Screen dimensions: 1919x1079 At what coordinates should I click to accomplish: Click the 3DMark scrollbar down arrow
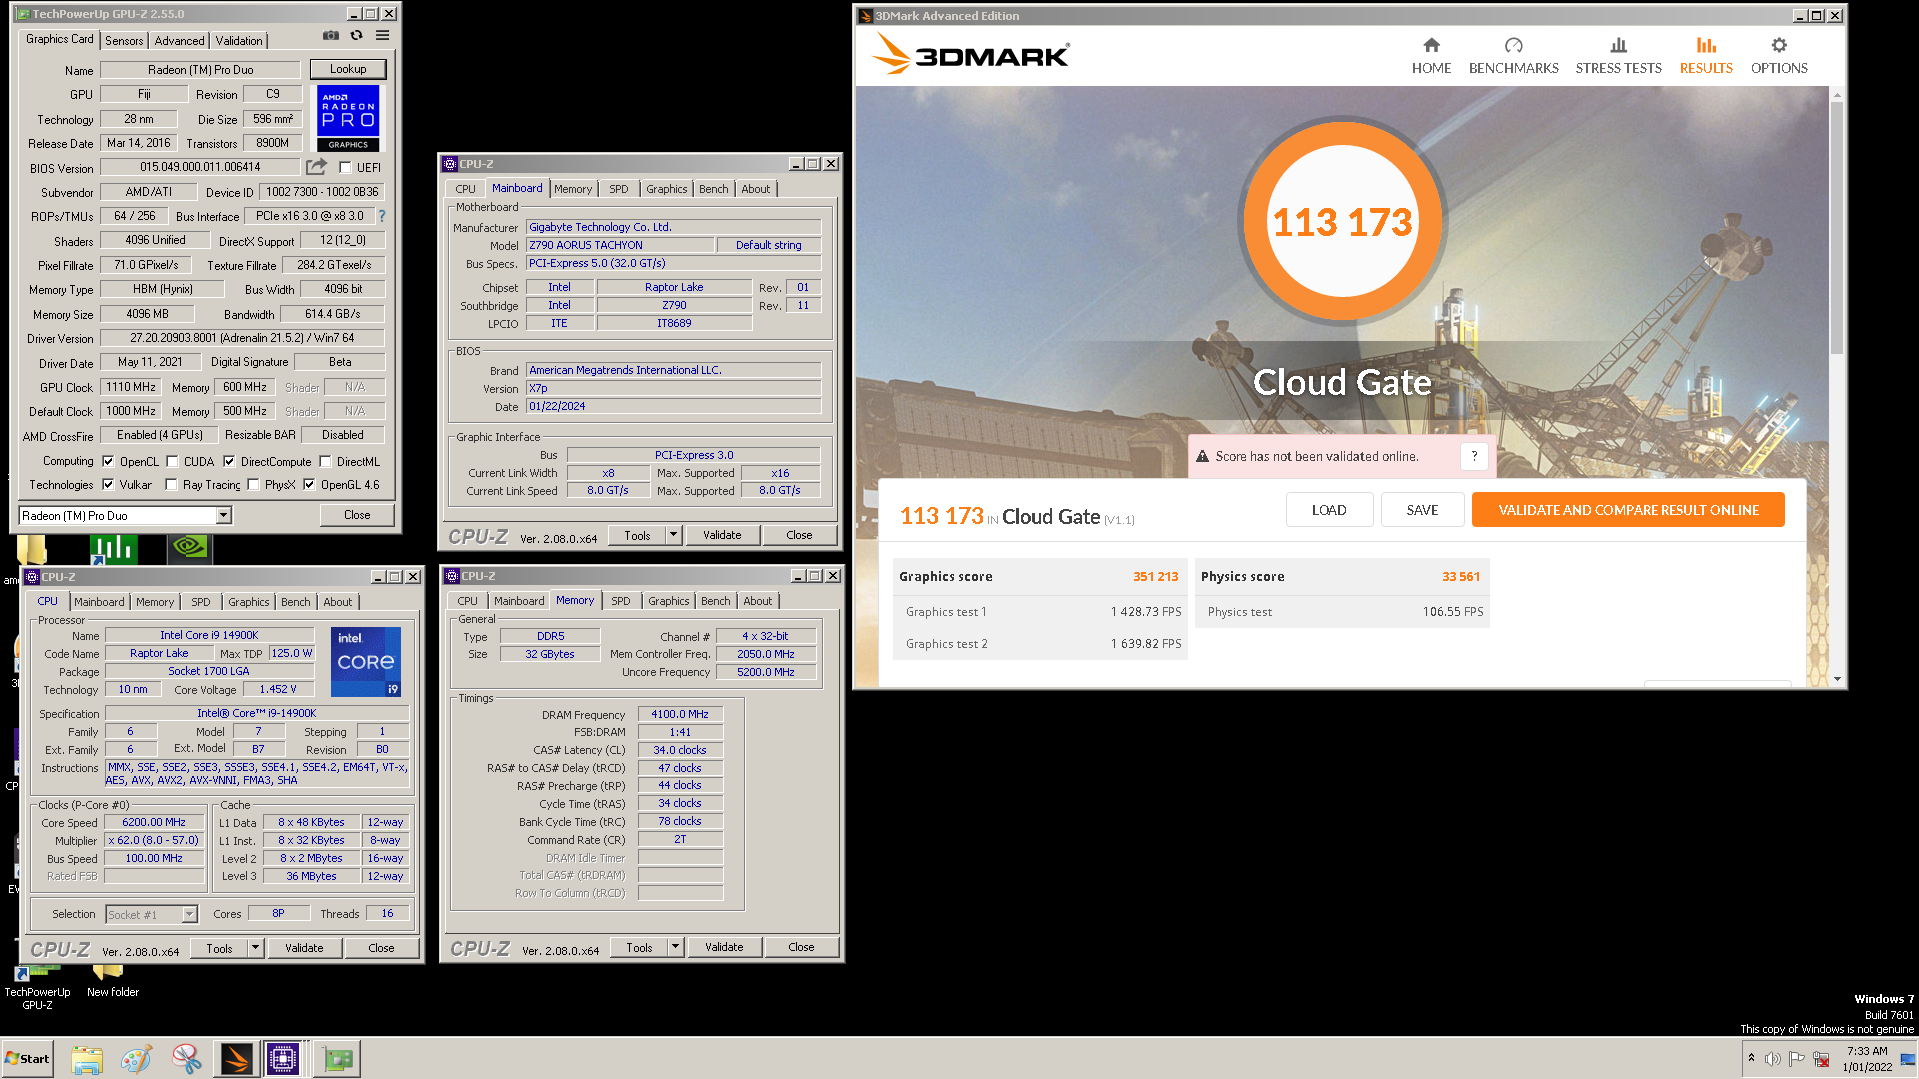pyautogui.click(x=1837, y=679)
